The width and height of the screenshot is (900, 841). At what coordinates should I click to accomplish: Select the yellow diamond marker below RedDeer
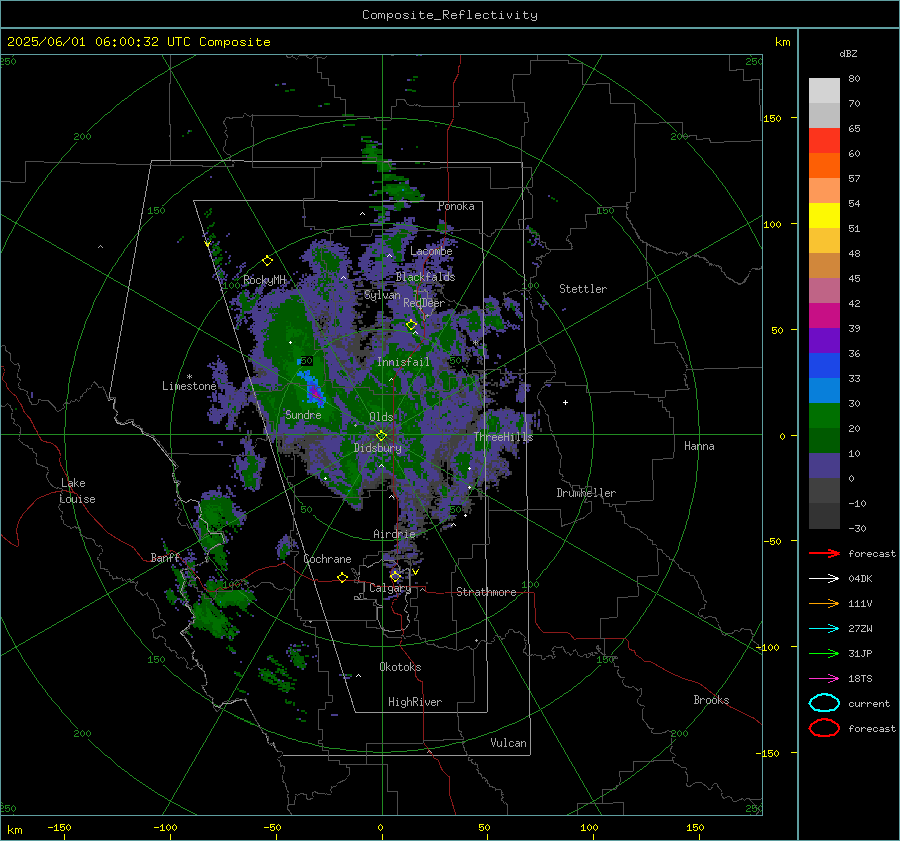tap(411, 325)
